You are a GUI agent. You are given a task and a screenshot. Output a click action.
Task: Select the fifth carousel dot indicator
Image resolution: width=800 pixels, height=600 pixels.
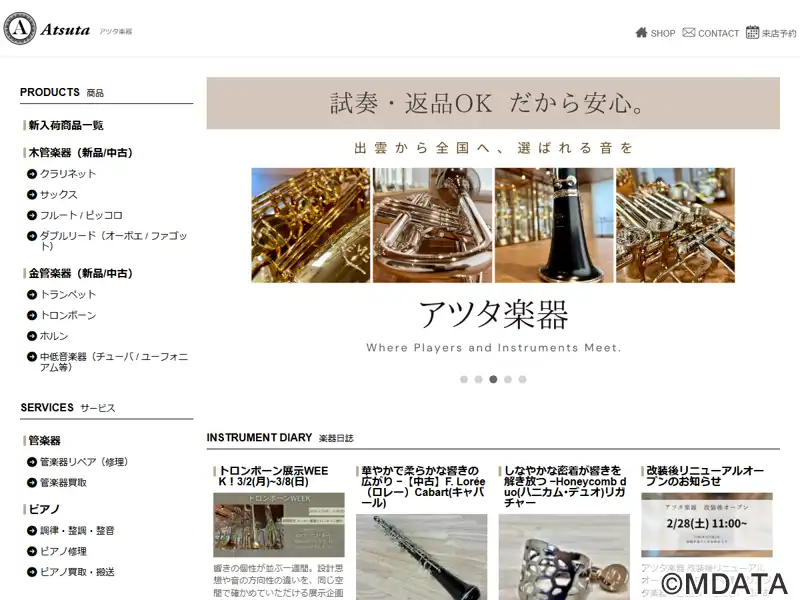(522, 379)
